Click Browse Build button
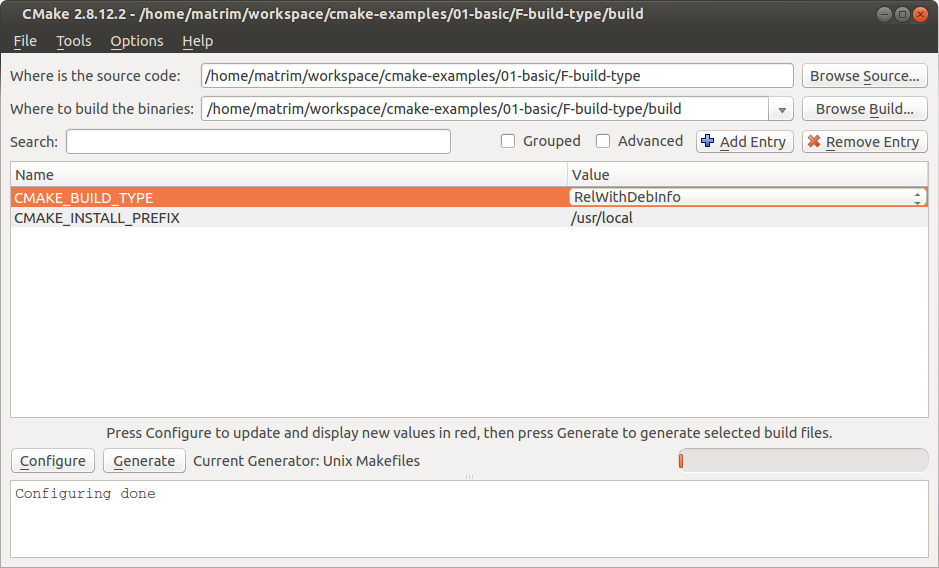 (864, 109)
